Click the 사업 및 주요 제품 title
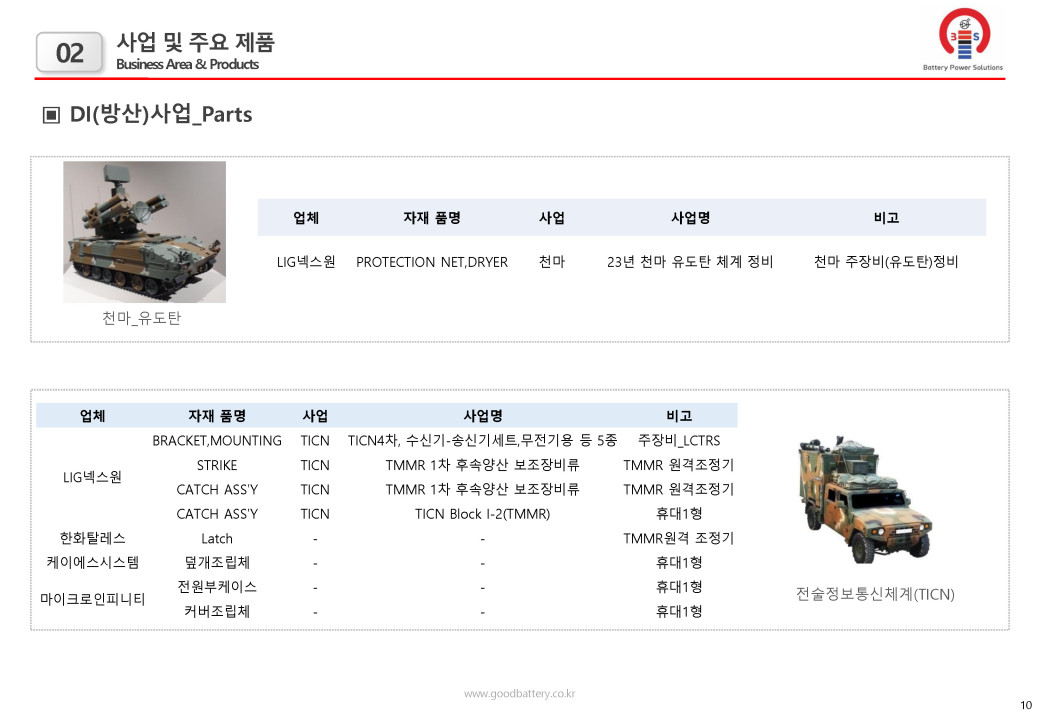Screen dimensions: 1040x720 (196, 42)
